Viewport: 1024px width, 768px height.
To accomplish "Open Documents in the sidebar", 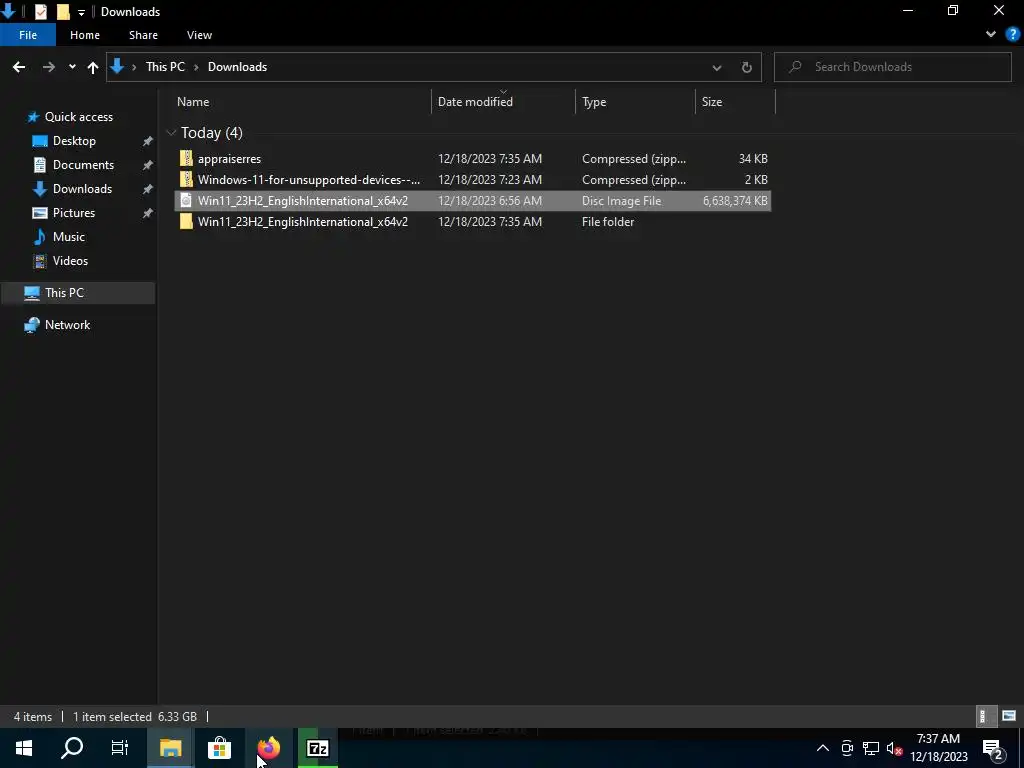I will pyautogui.click(x=83, y=165).
